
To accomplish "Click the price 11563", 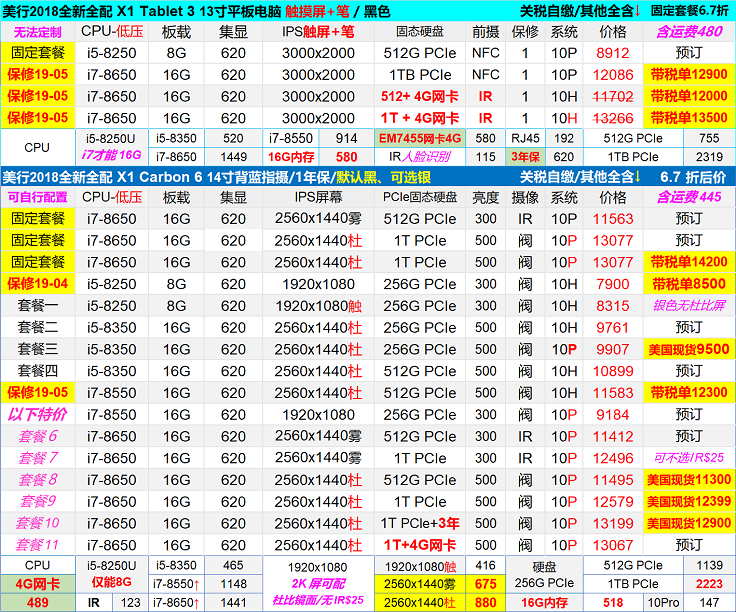I will point(613,219).
